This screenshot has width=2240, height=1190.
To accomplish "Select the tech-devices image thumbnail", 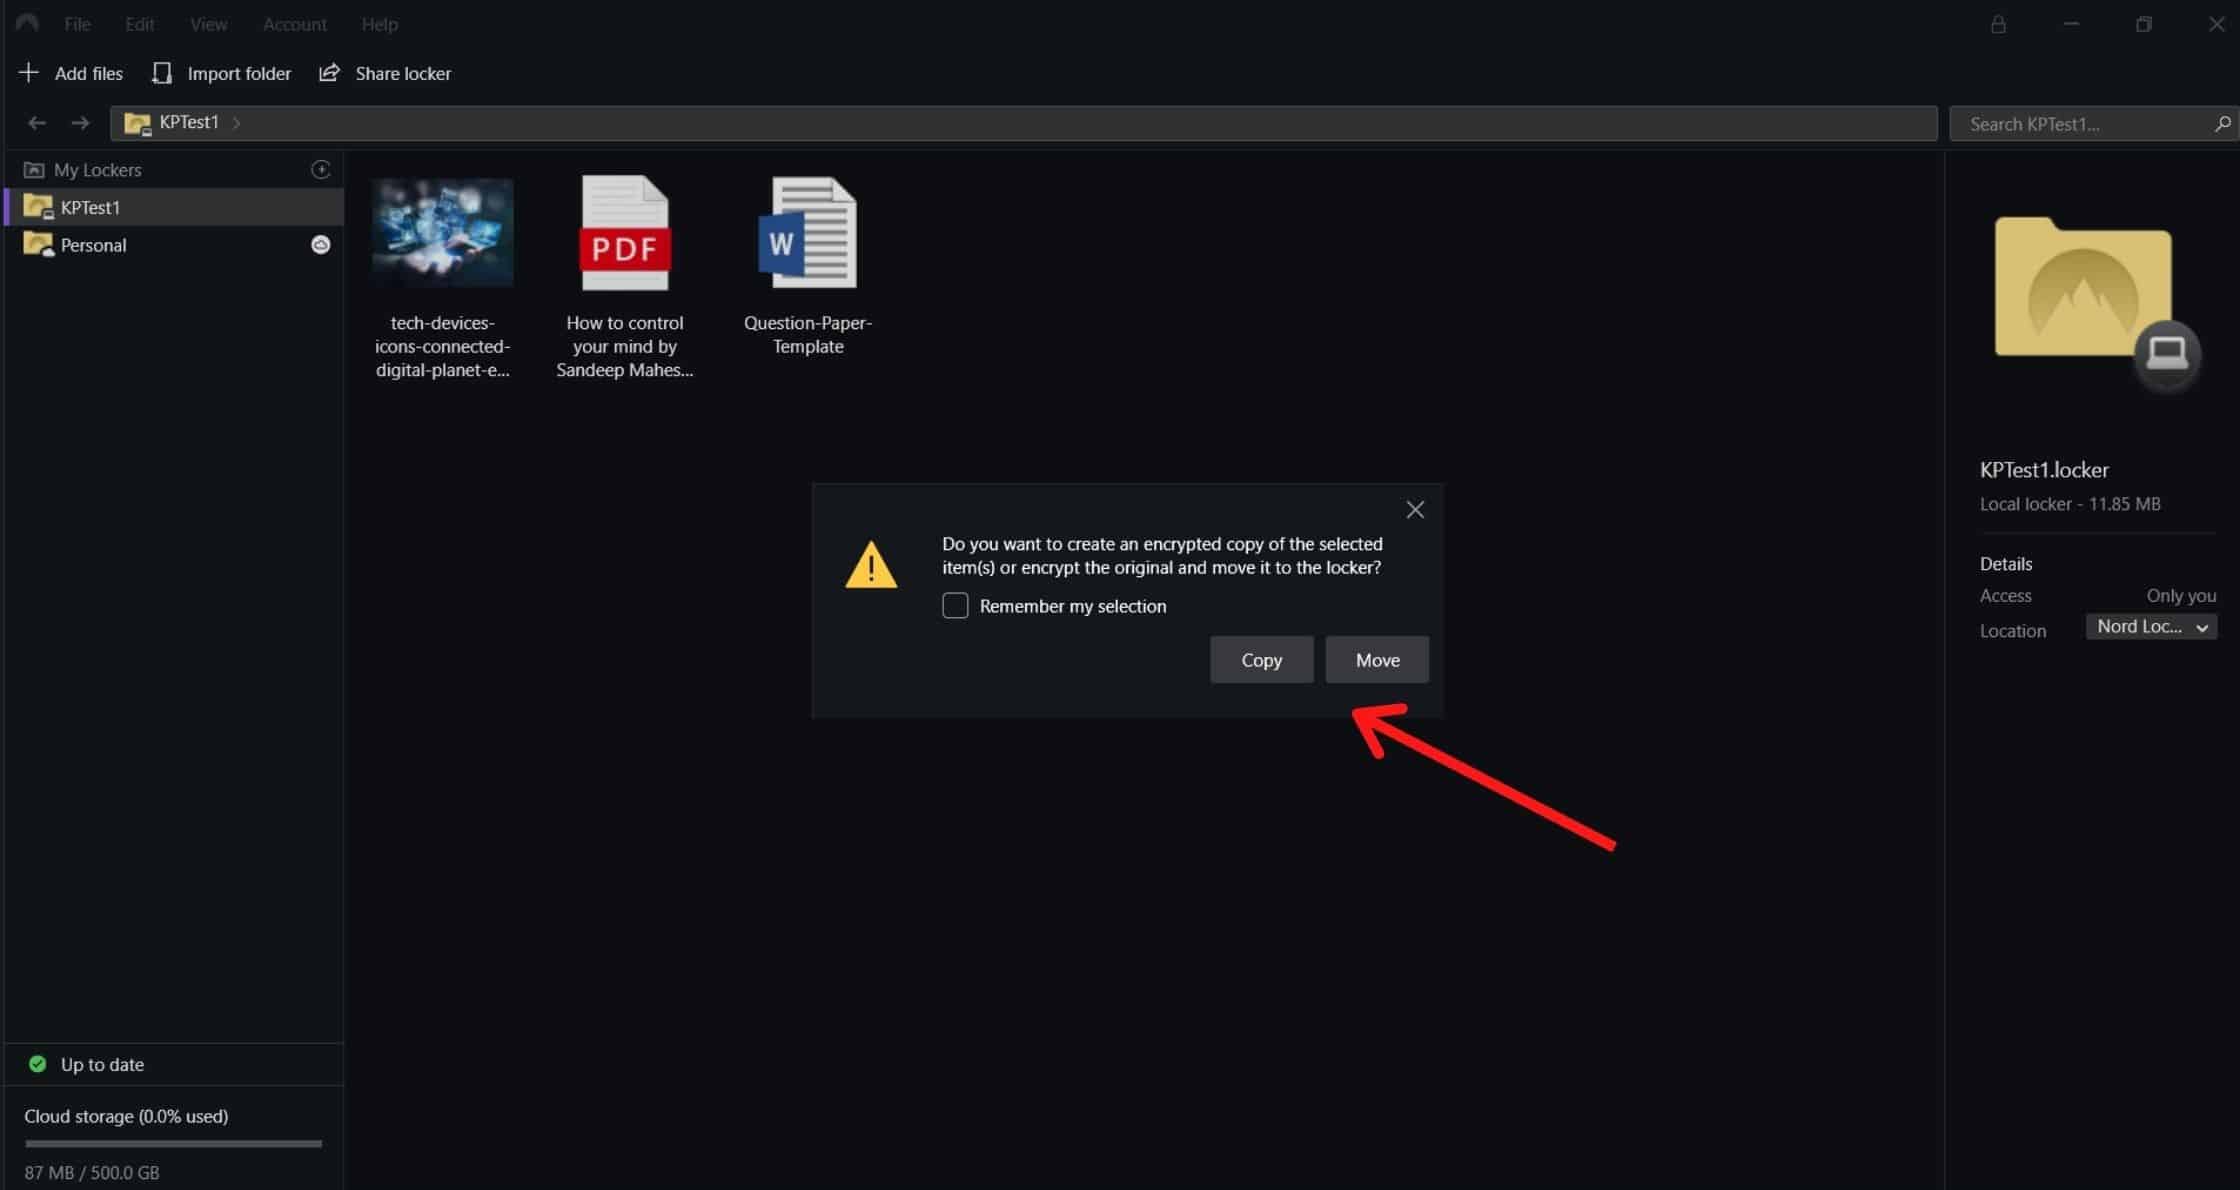I will [442, 233].
